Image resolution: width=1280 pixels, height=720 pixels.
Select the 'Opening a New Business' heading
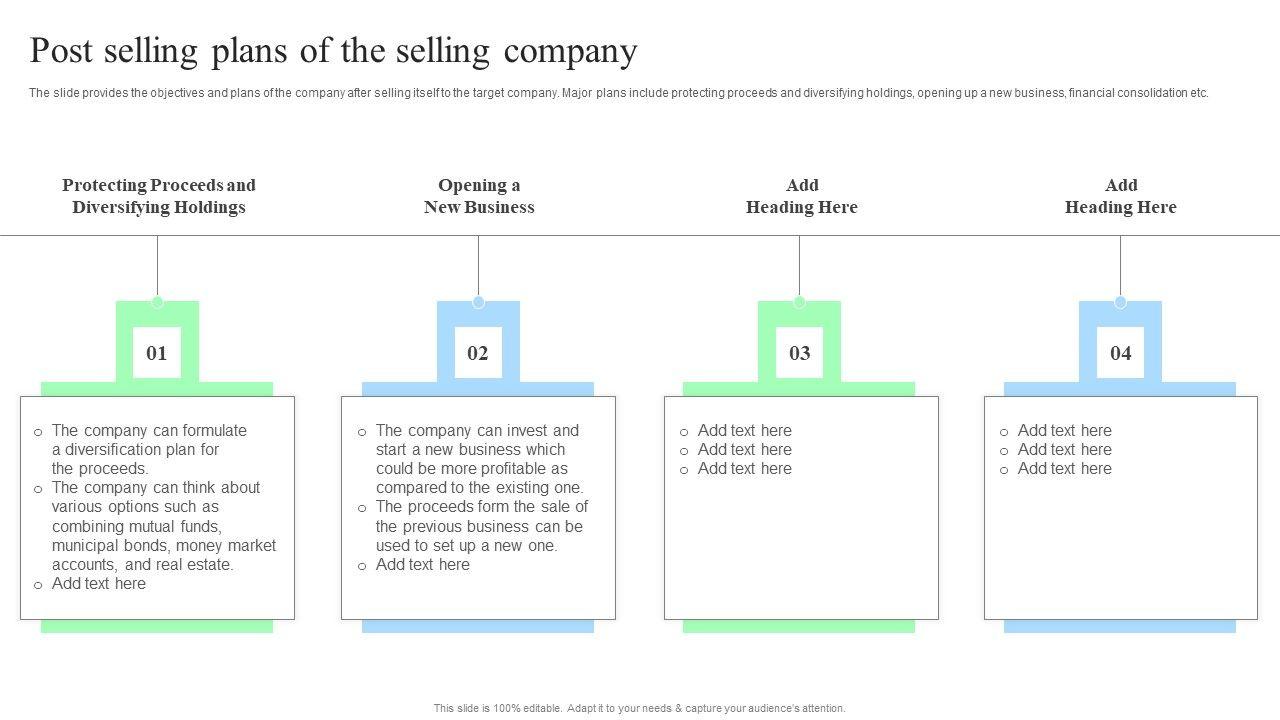pyautogui.click(x=479, y=196)
